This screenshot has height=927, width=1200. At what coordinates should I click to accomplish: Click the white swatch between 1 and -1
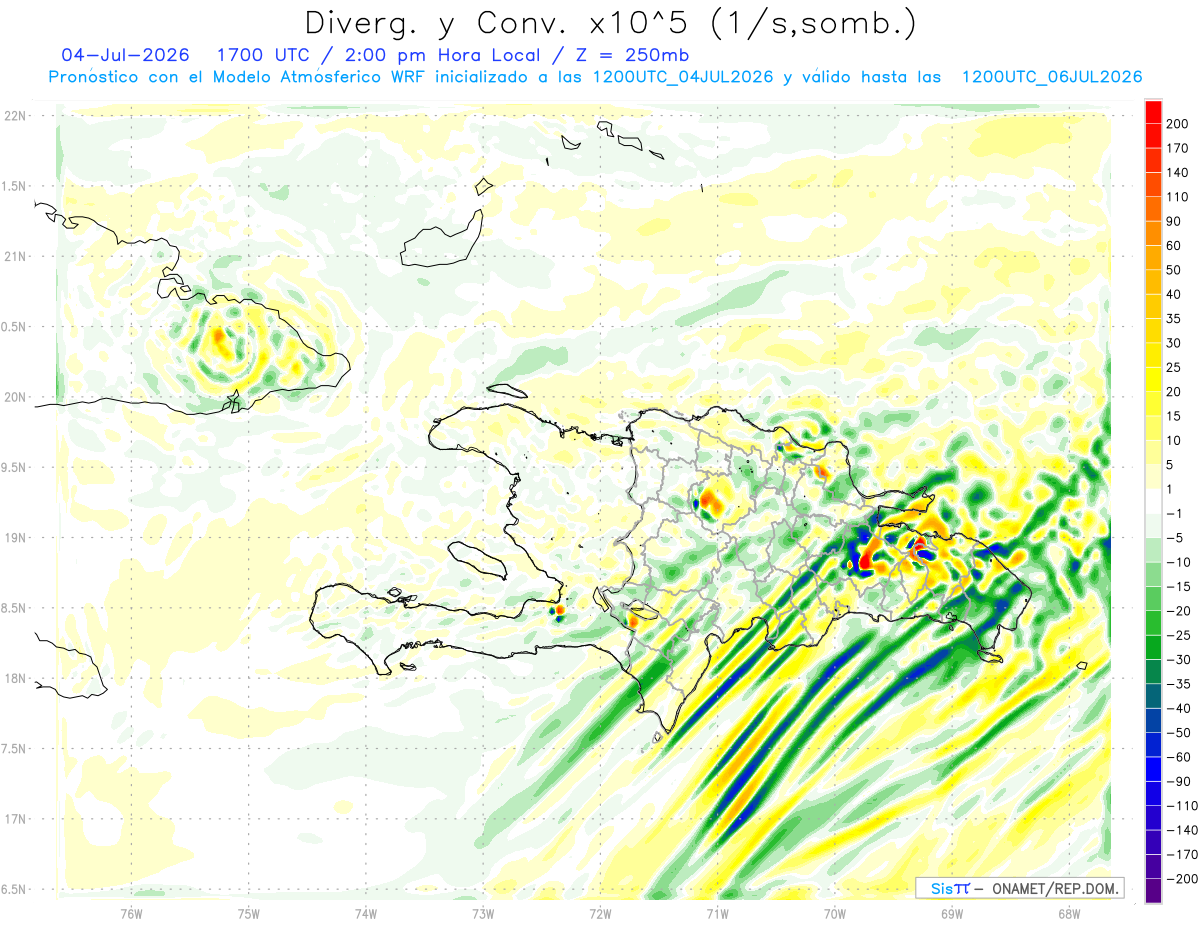1153,501
